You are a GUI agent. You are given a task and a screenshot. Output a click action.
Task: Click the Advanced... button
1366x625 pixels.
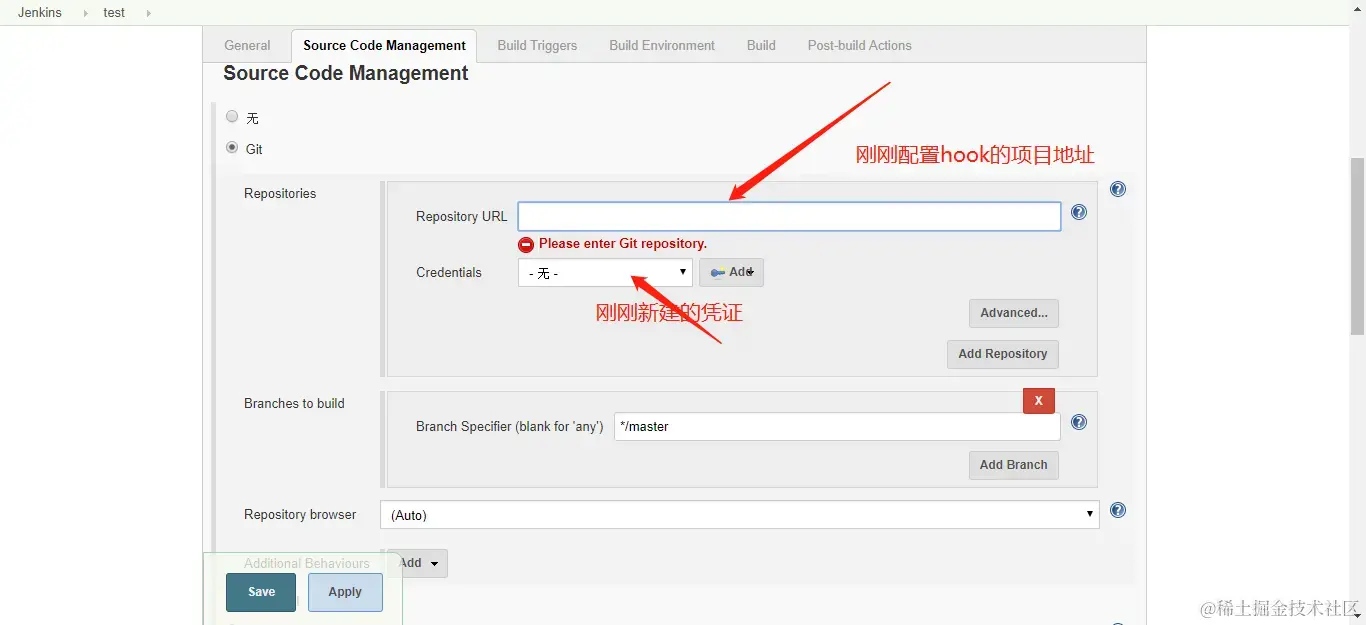pyautogui.click(x=1013, y=313)
